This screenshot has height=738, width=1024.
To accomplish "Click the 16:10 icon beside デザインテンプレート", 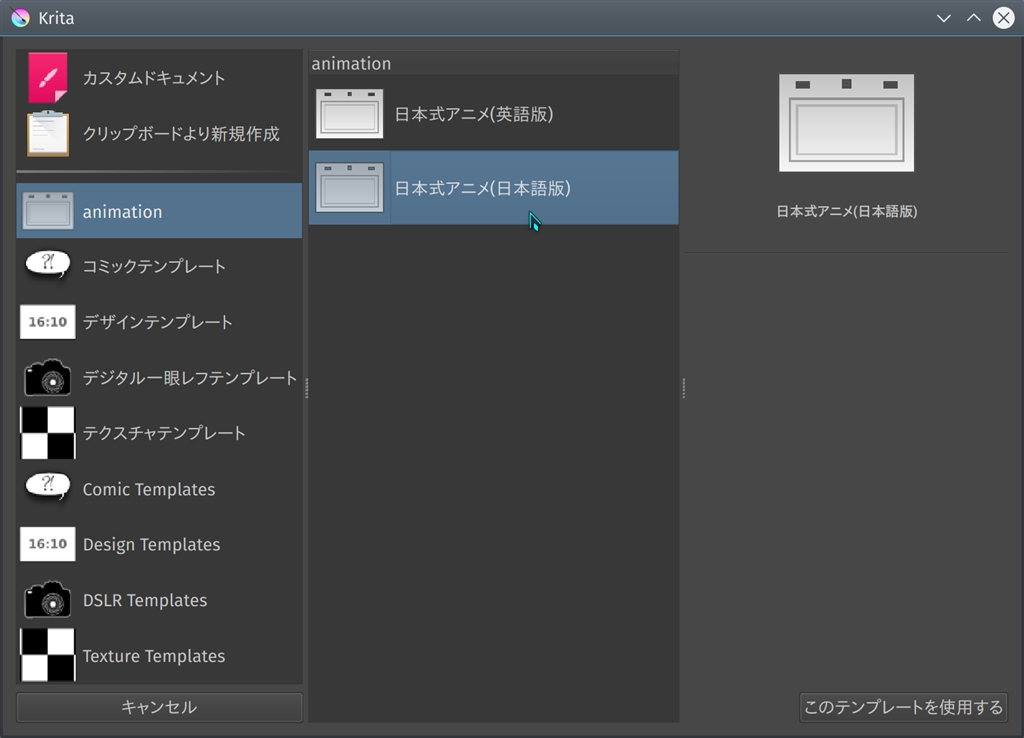I will [x=48, y=322].
